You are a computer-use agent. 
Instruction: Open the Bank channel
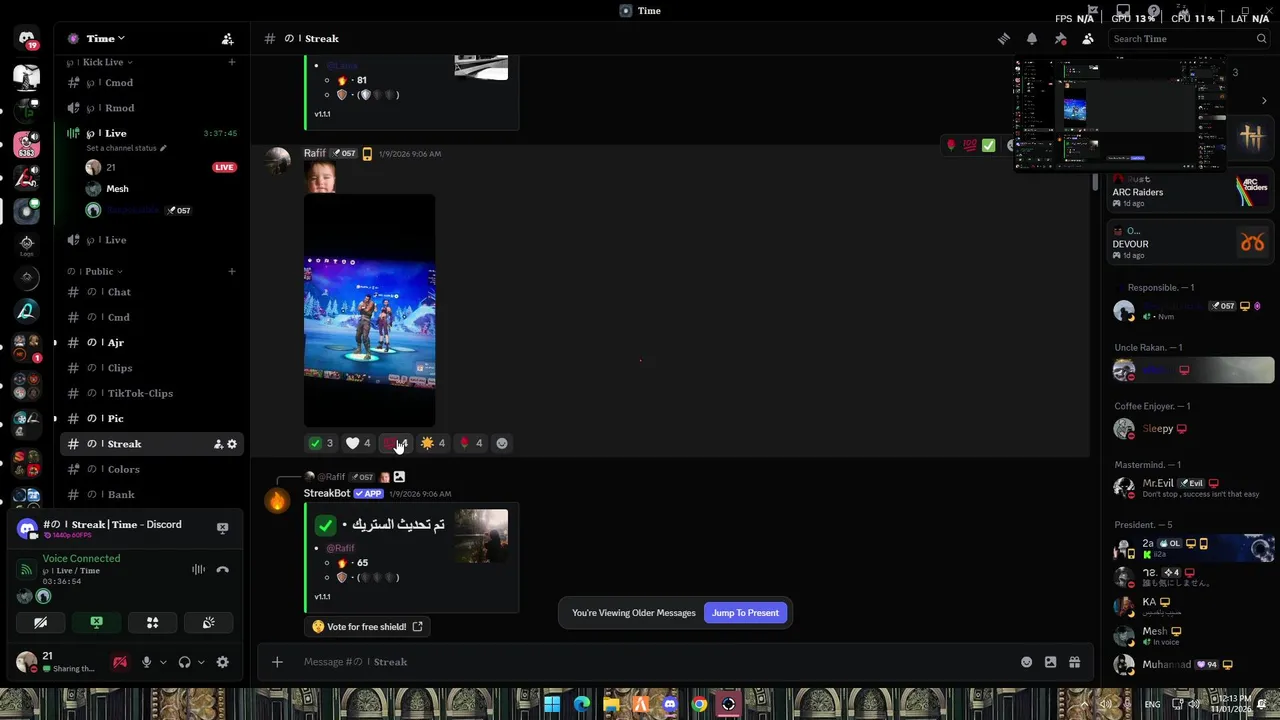pos(150,495)
